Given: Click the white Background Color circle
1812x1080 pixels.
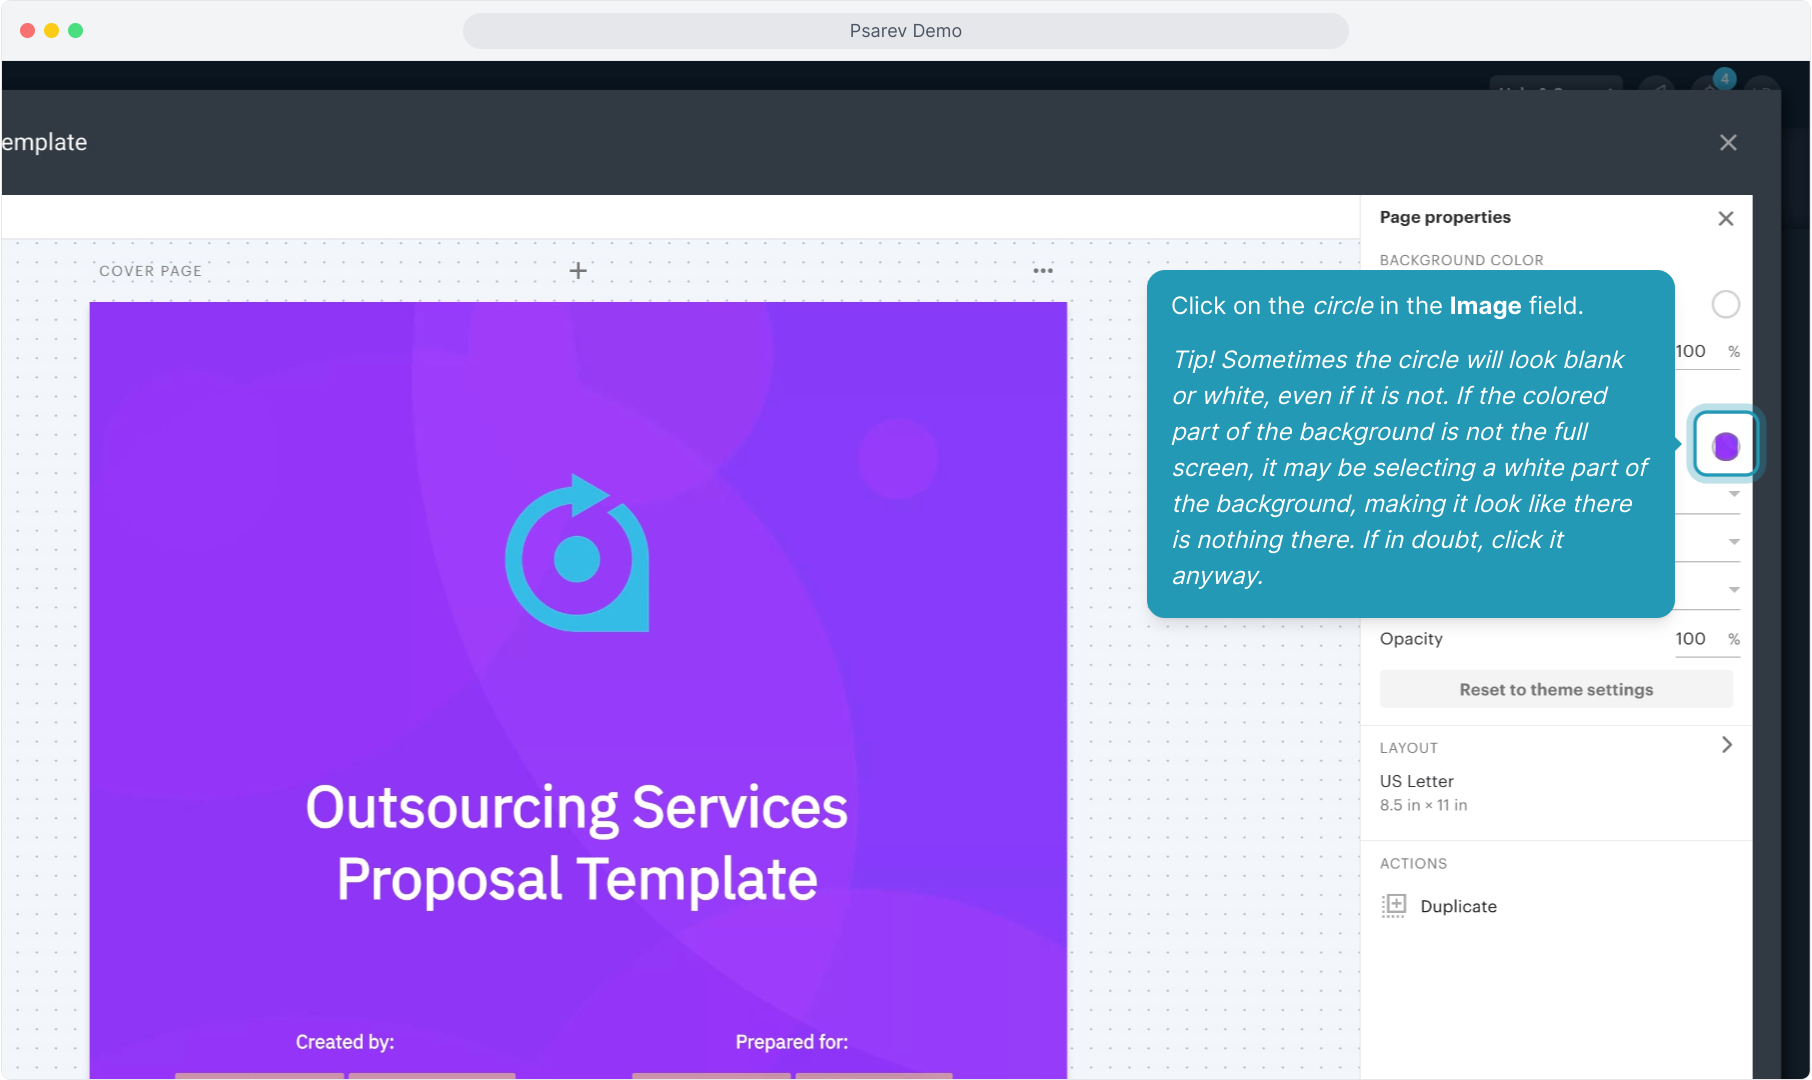Looking at the screenshot, I should (1725, 304).
